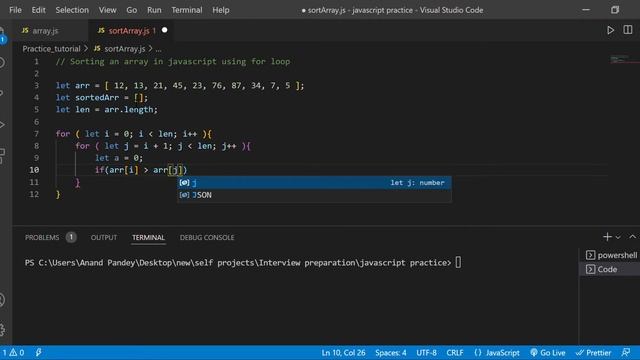The image size is (640, 360).
Task: Start the Go Live server
Action: click(x=548, y=353)
